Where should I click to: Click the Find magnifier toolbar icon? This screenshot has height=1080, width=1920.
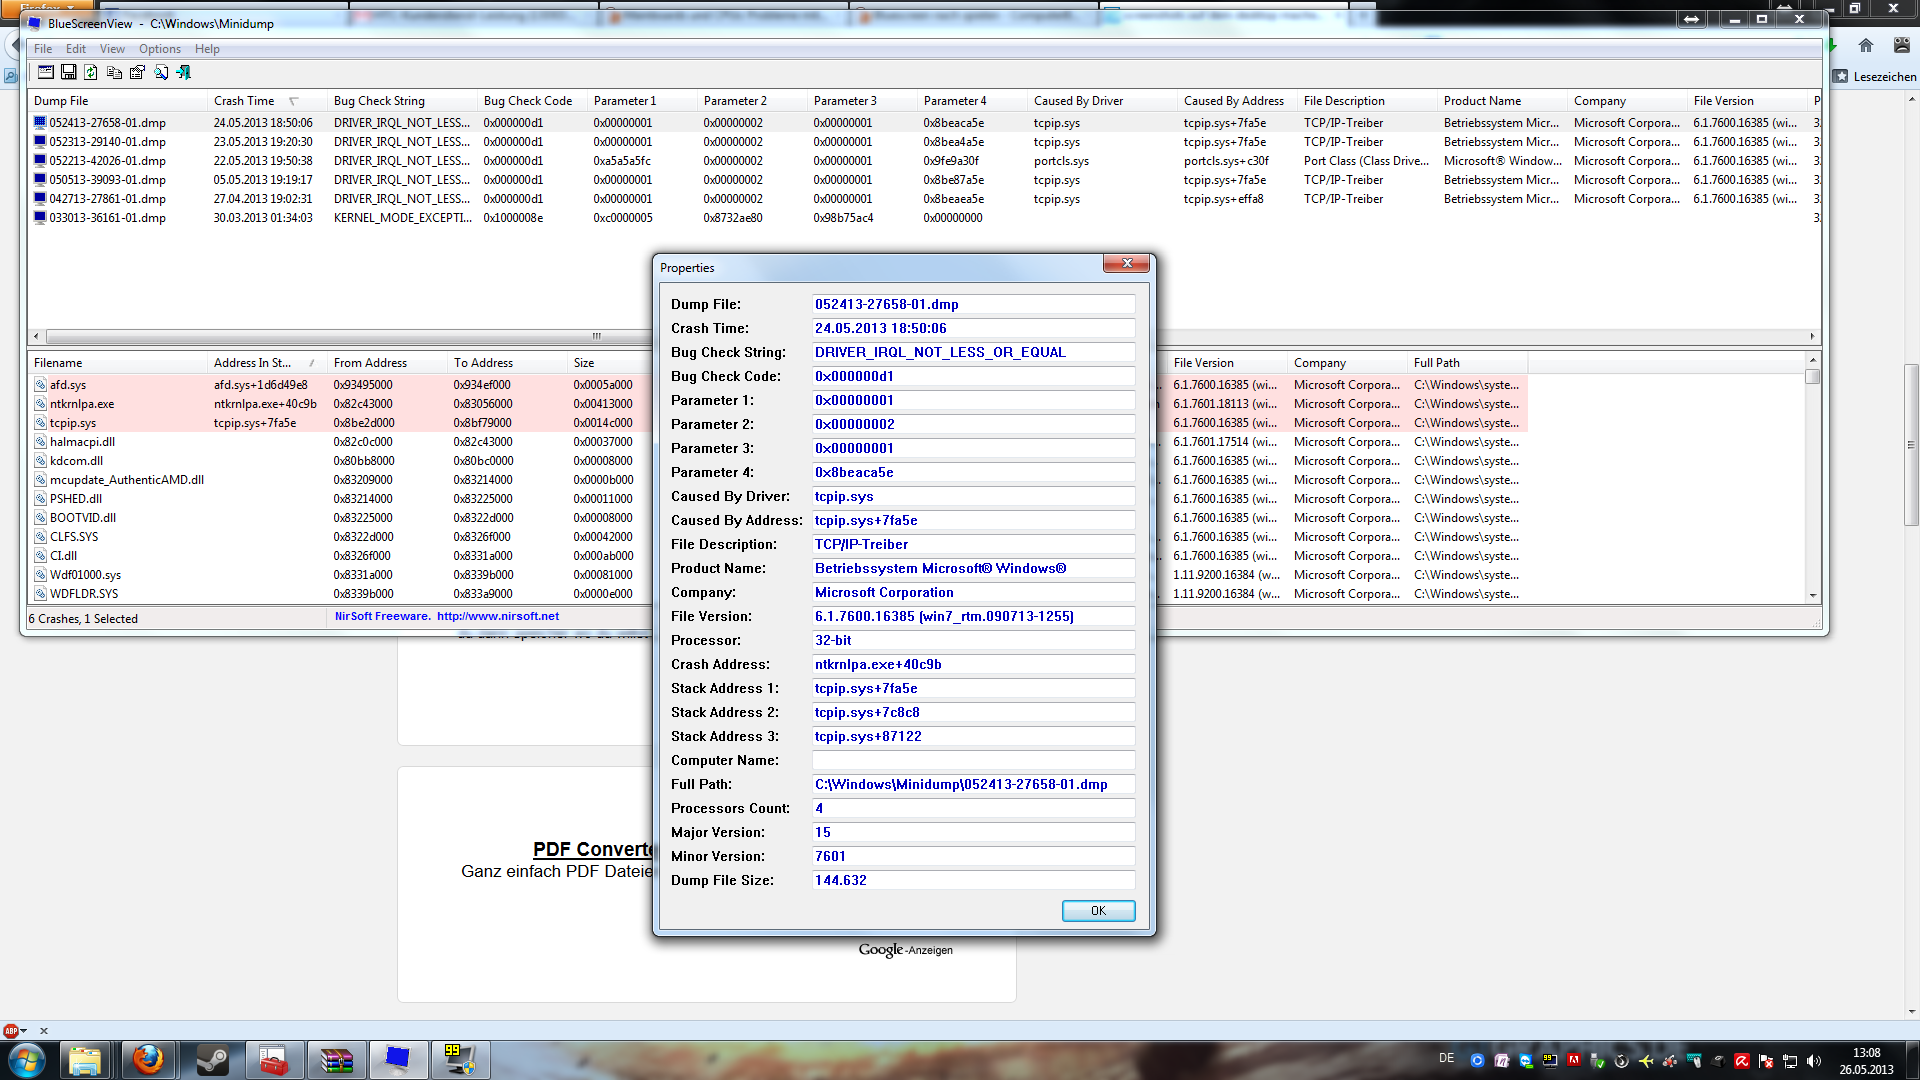click(160, 72)
